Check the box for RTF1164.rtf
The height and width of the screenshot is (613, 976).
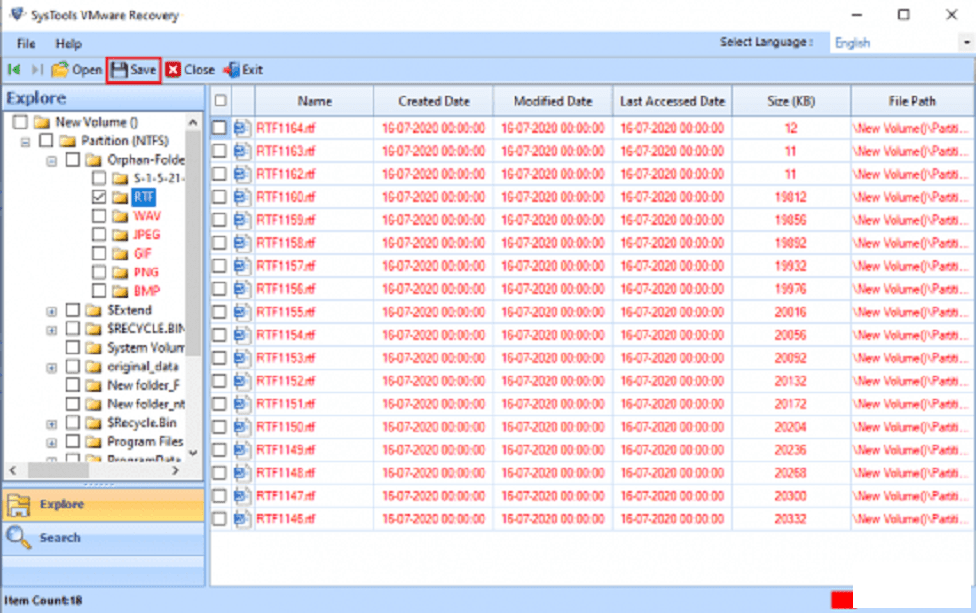[x=219, y=128]
